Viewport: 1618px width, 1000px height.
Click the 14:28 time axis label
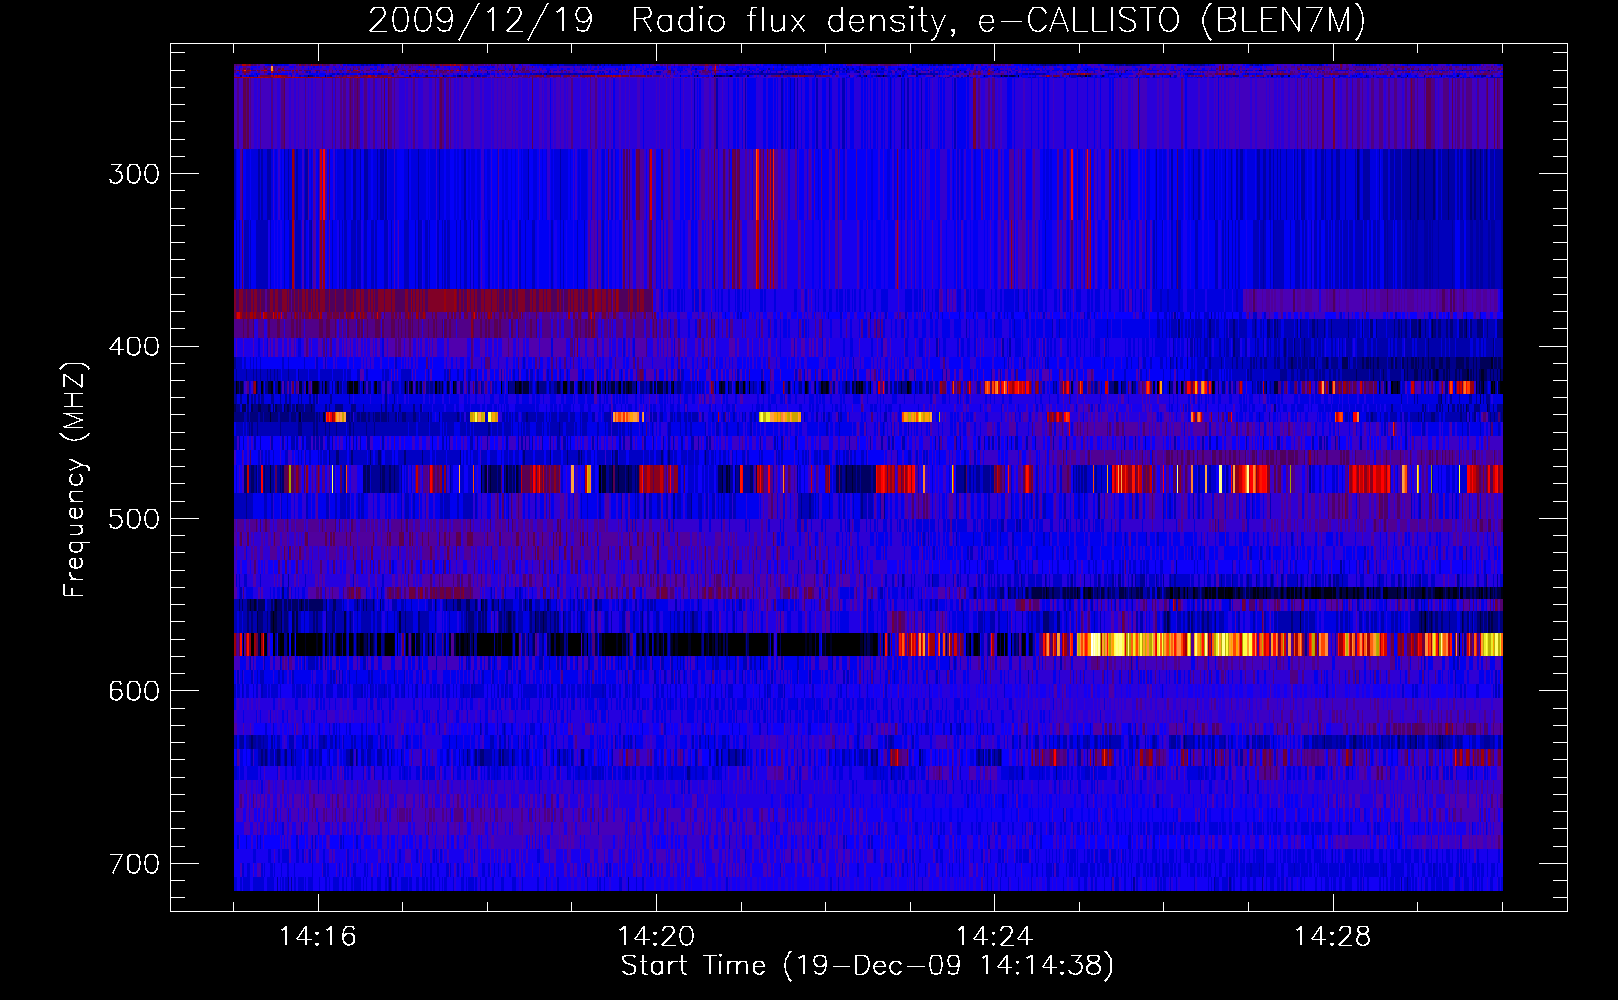(x=1332, y=937)
